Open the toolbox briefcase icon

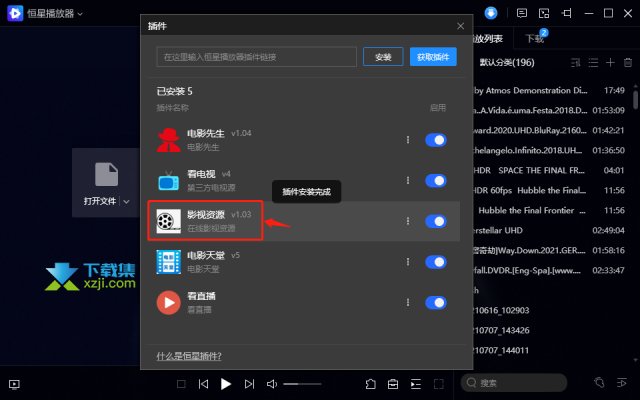coord(393,384)
